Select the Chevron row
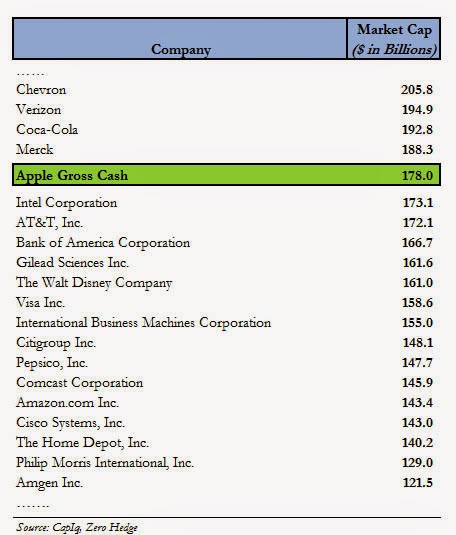This screenshot has width=456, height=535. [225, 90]
